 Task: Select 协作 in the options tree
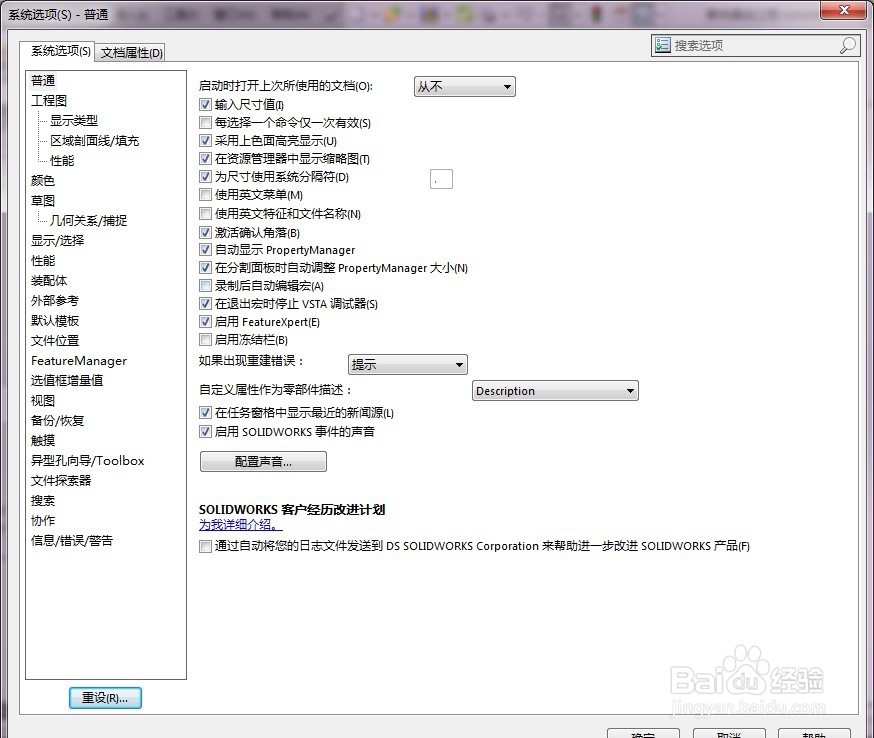(x=43, y=521)
